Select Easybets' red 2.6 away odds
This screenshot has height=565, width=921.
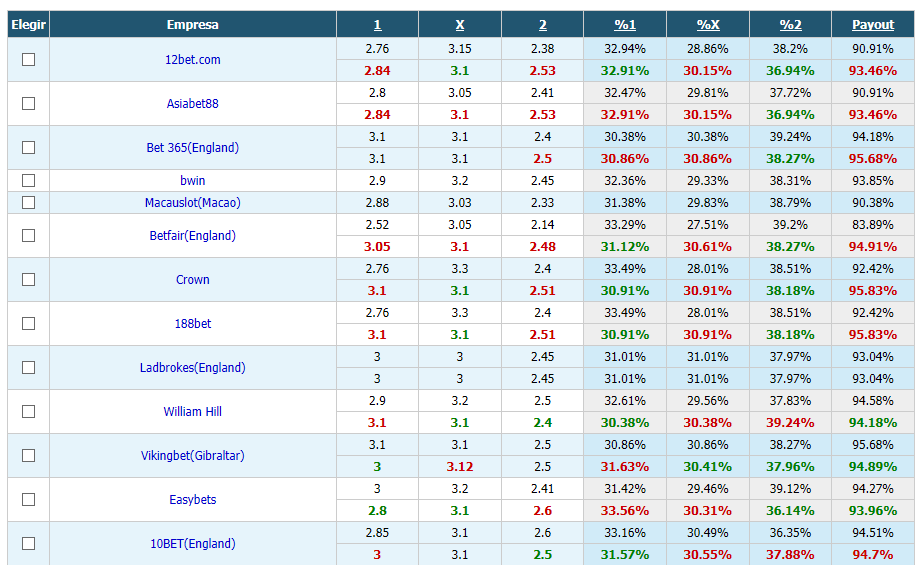pyautogui.click(x=543, y=511)
